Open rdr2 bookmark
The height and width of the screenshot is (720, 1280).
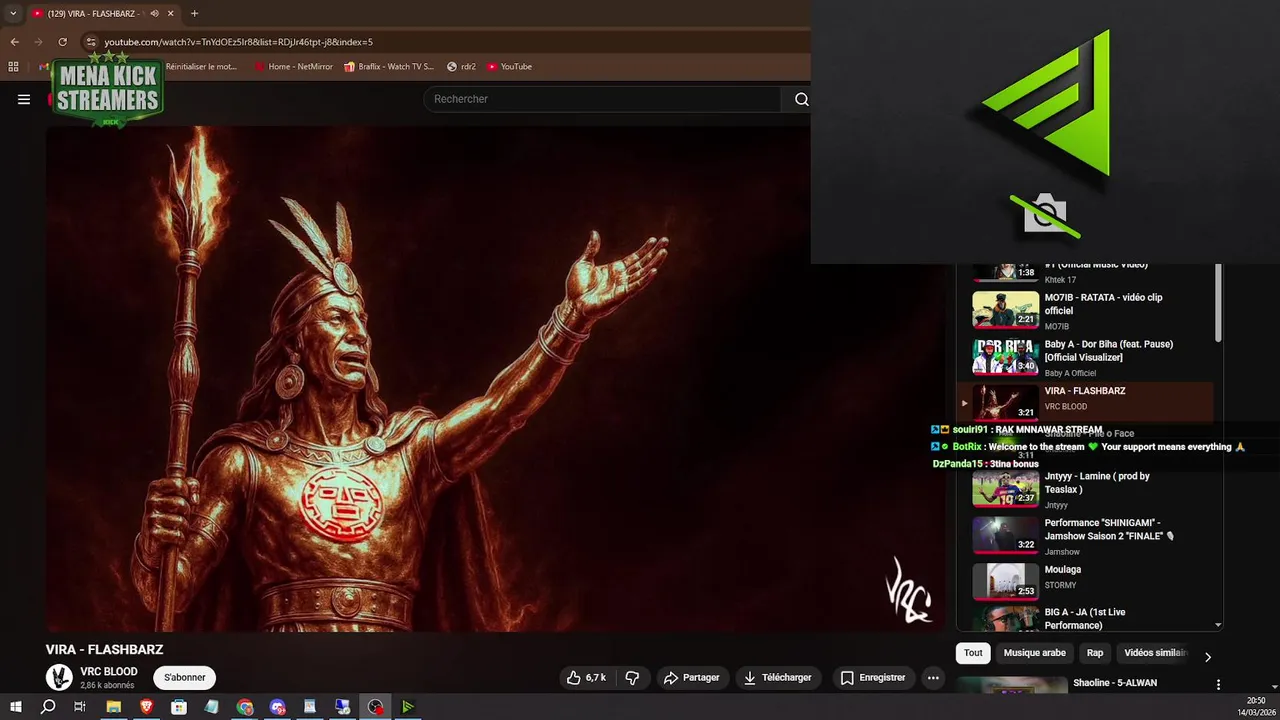[461, 67]
